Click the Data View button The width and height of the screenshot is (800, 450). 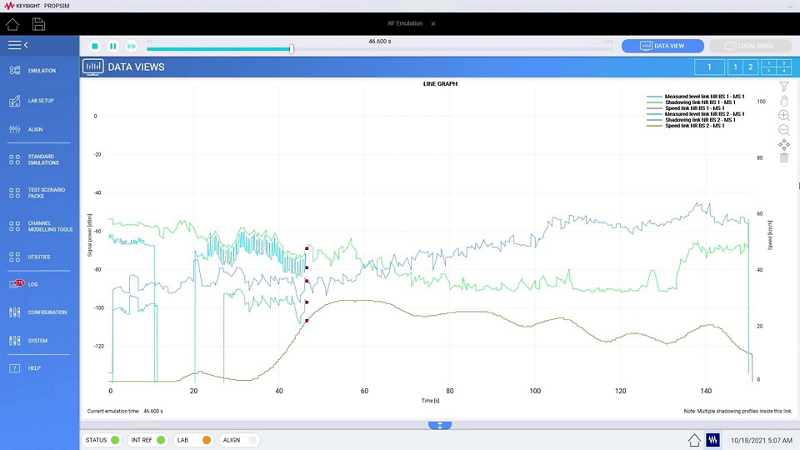point(662,46)
